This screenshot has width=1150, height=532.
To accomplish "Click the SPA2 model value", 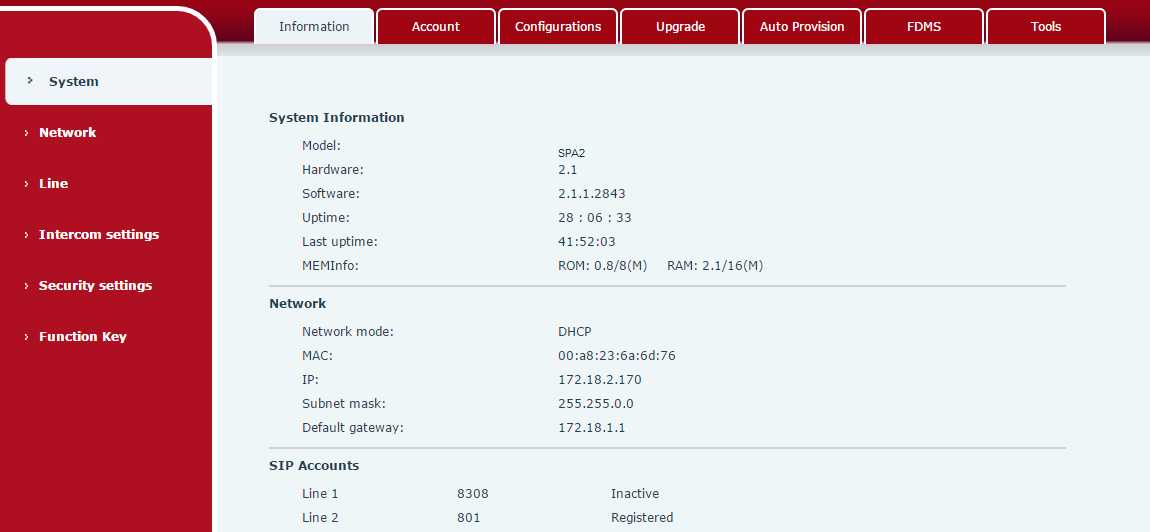I will pos(571,153).
